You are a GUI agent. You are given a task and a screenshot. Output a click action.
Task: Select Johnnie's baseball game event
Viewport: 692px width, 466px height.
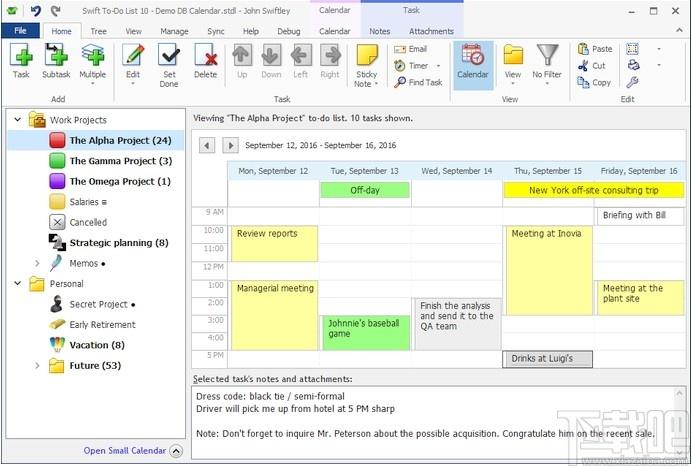click(x=366, y=333)
